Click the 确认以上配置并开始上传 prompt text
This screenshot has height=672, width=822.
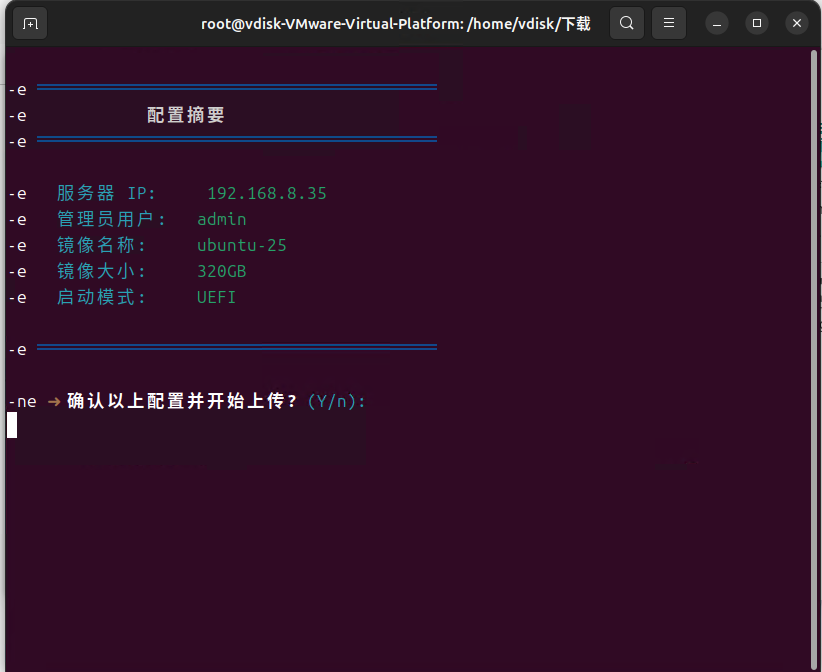click(x=182, y=401)
